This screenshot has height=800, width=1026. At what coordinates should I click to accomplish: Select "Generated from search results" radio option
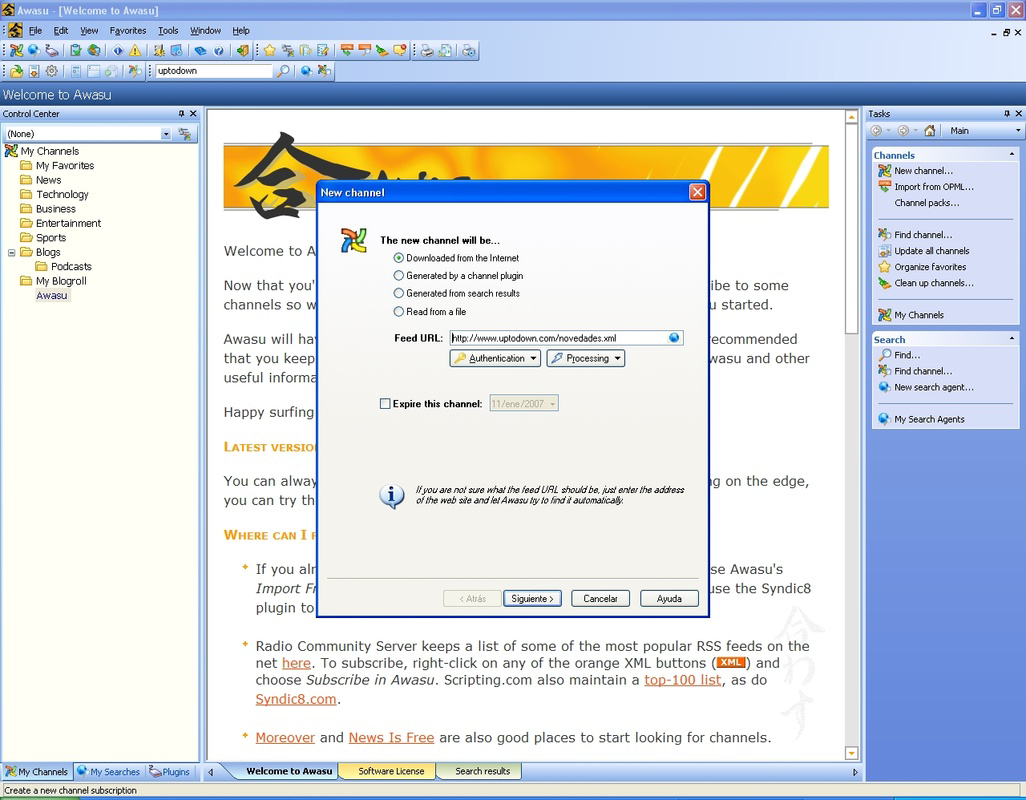pos(398,293)
